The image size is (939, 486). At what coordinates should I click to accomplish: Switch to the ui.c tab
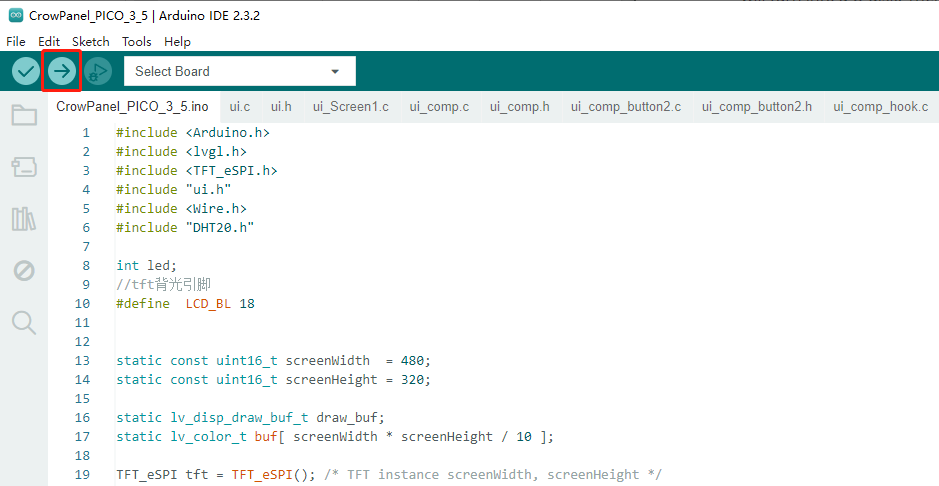coord(240,107)
